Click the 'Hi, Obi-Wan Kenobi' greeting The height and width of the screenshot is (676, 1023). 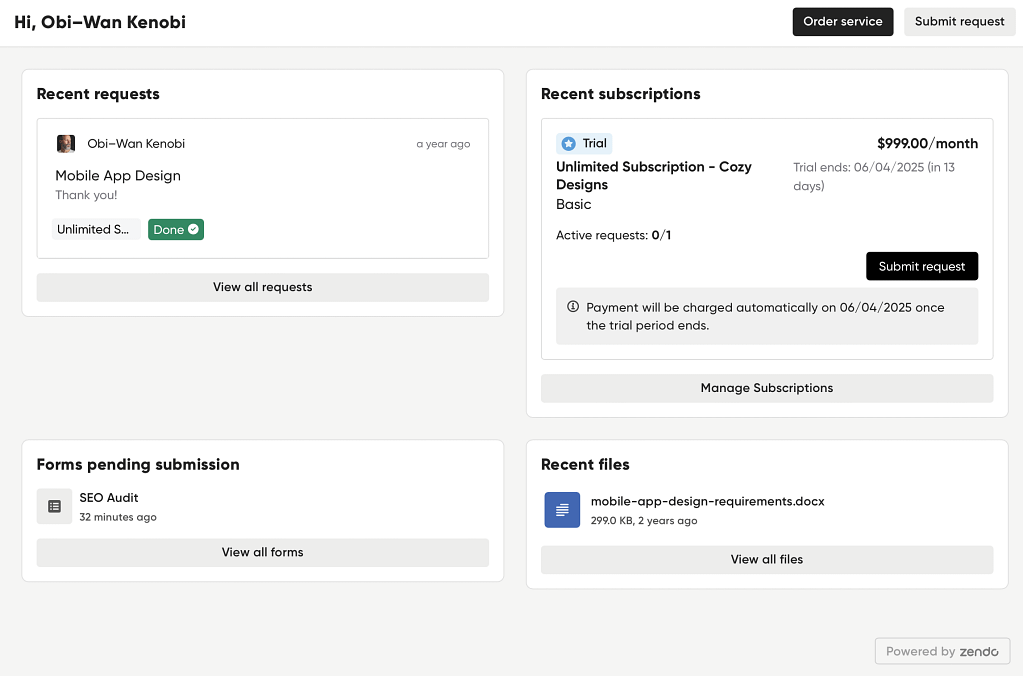(x=100, y=22)
